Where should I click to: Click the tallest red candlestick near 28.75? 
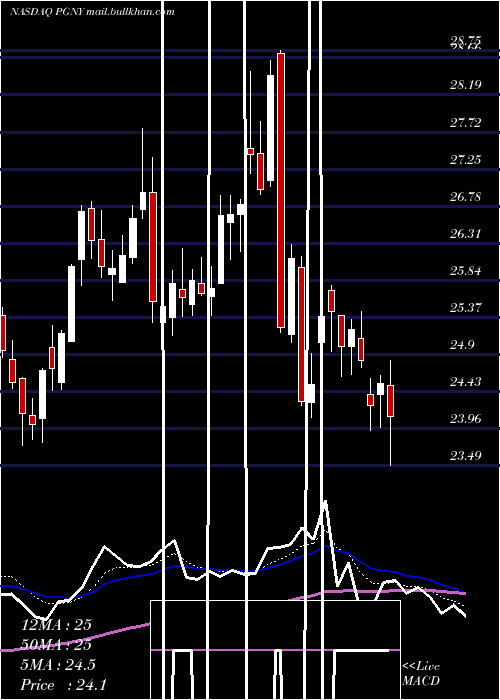pos(281,190)
